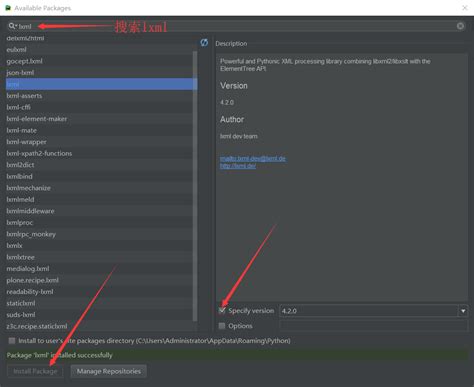Image resolution: width=474 pixels, height=387 pixels.
Task: Reload the package list with refresh icon
Action: pos(204,43)
